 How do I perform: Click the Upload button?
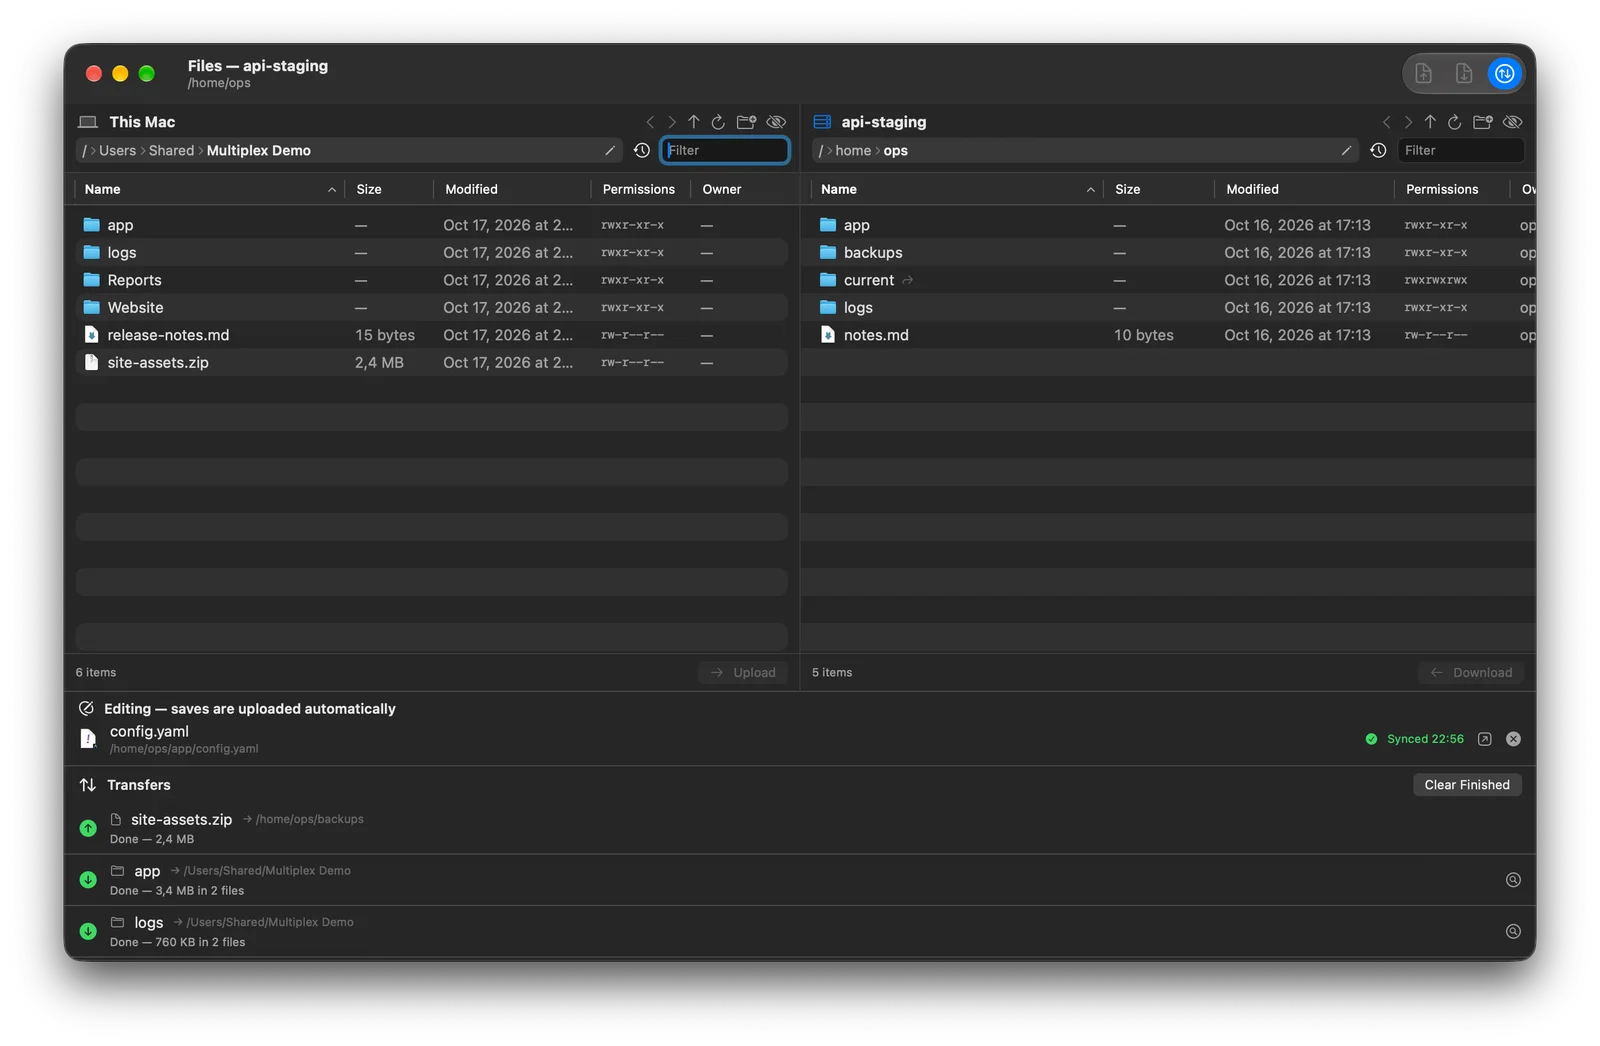pos(743,673)
